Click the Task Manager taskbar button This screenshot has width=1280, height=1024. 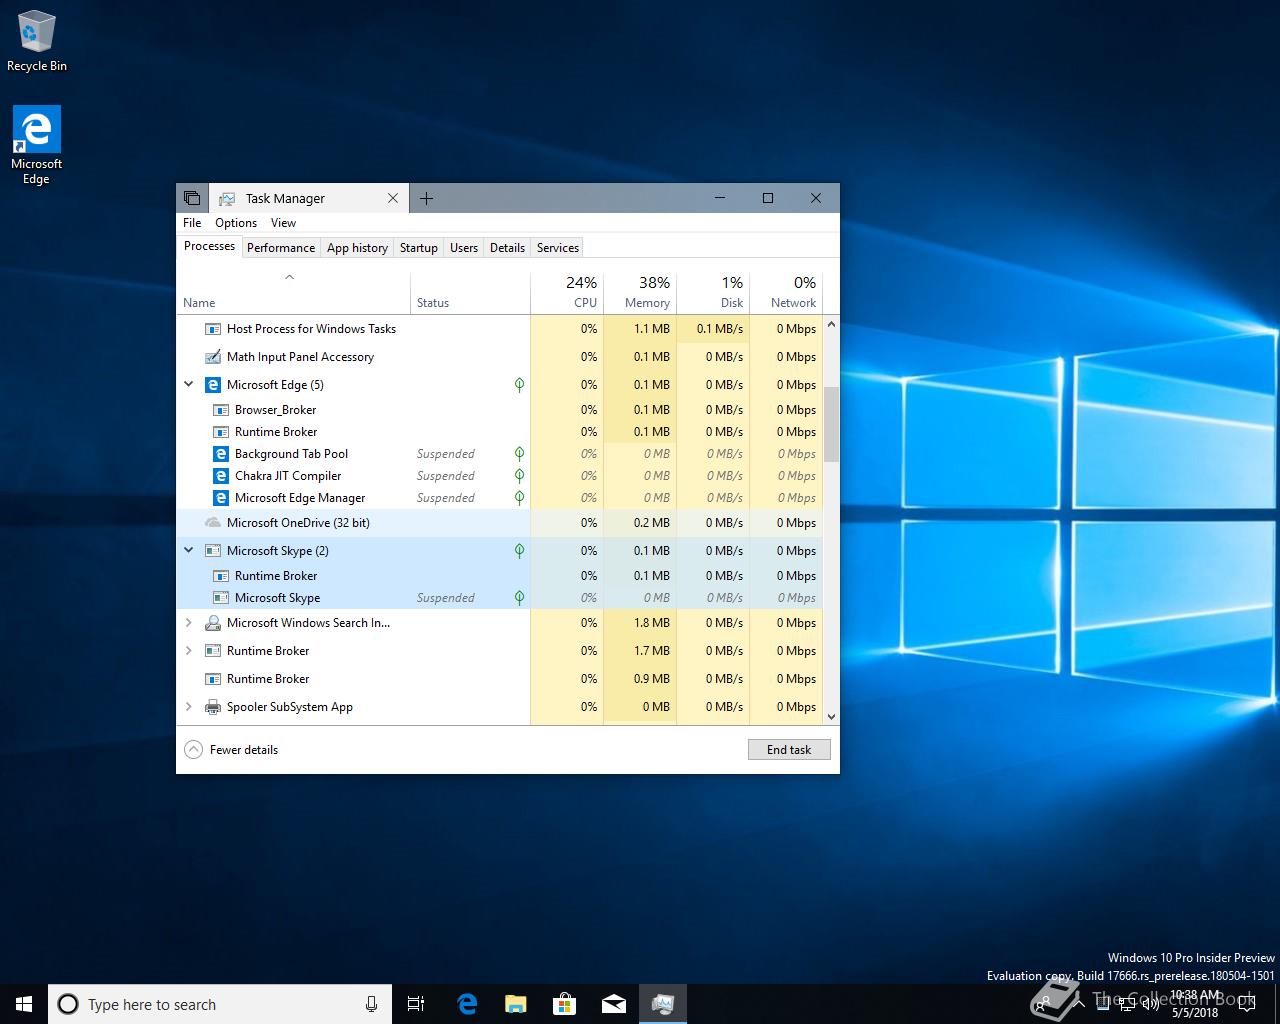662,1004
